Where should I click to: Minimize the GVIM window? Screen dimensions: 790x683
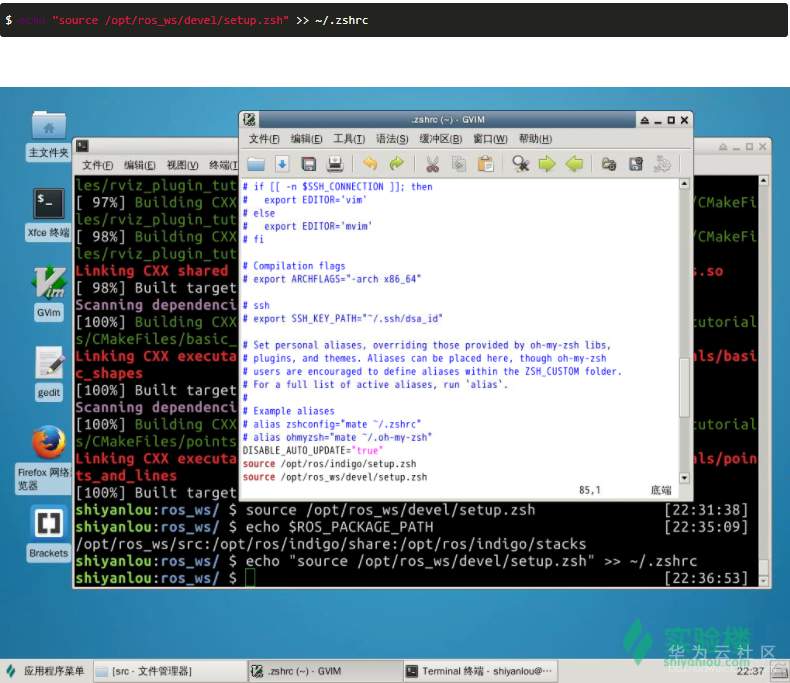(657, 120)
